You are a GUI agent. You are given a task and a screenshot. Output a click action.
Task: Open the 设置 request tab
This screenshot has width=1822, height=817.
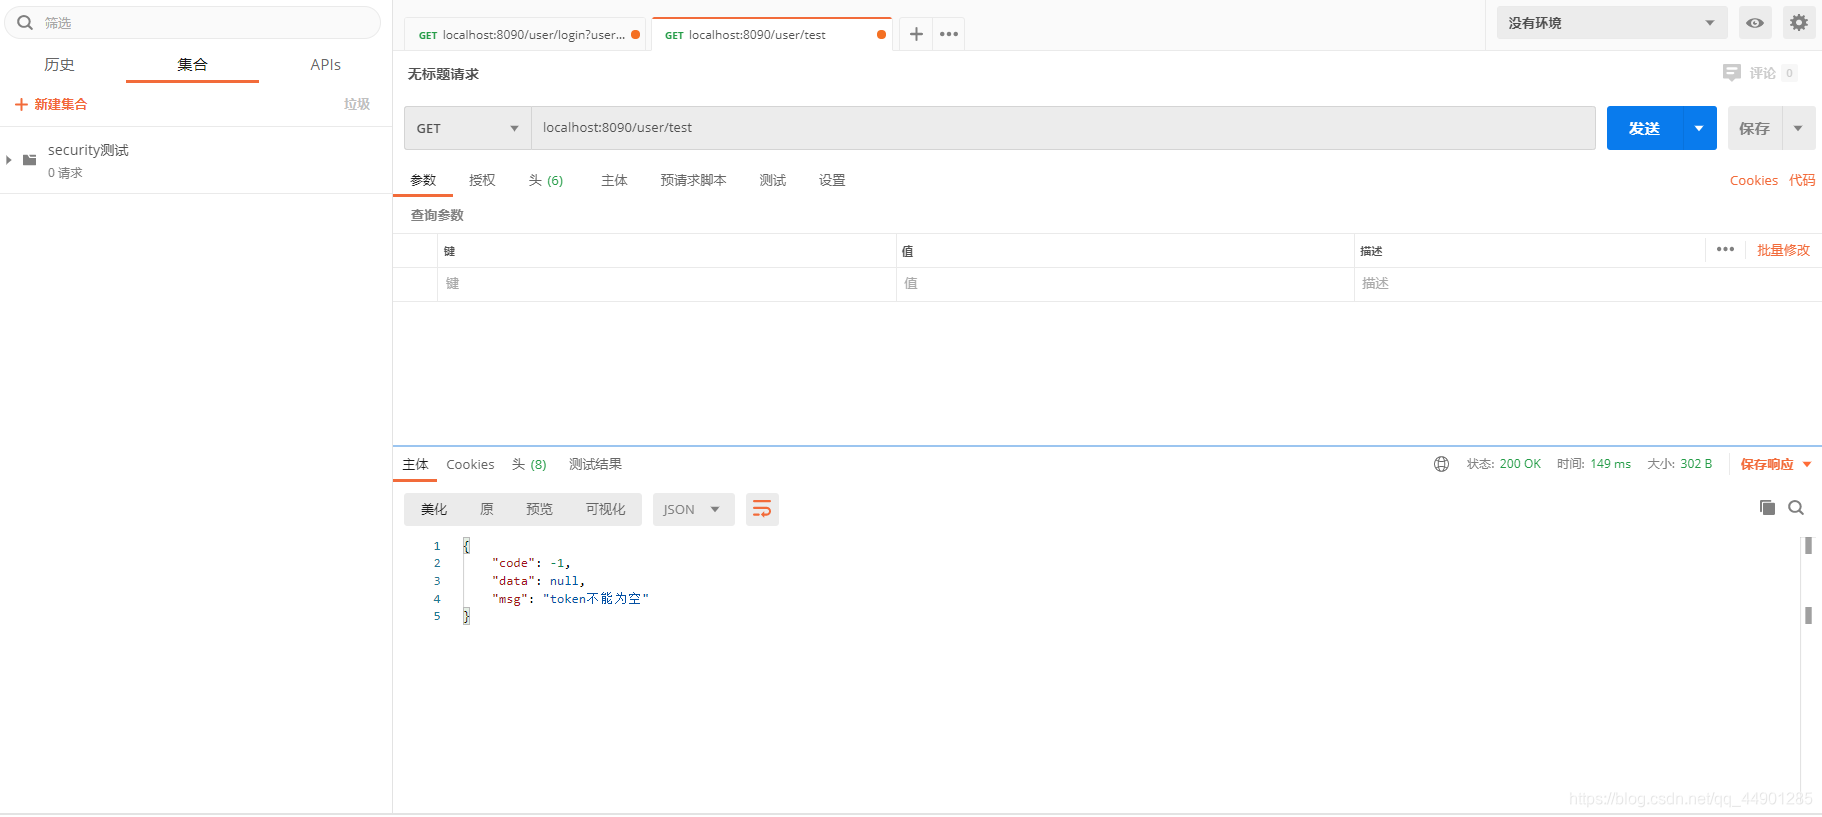click(x=832, y=180)
